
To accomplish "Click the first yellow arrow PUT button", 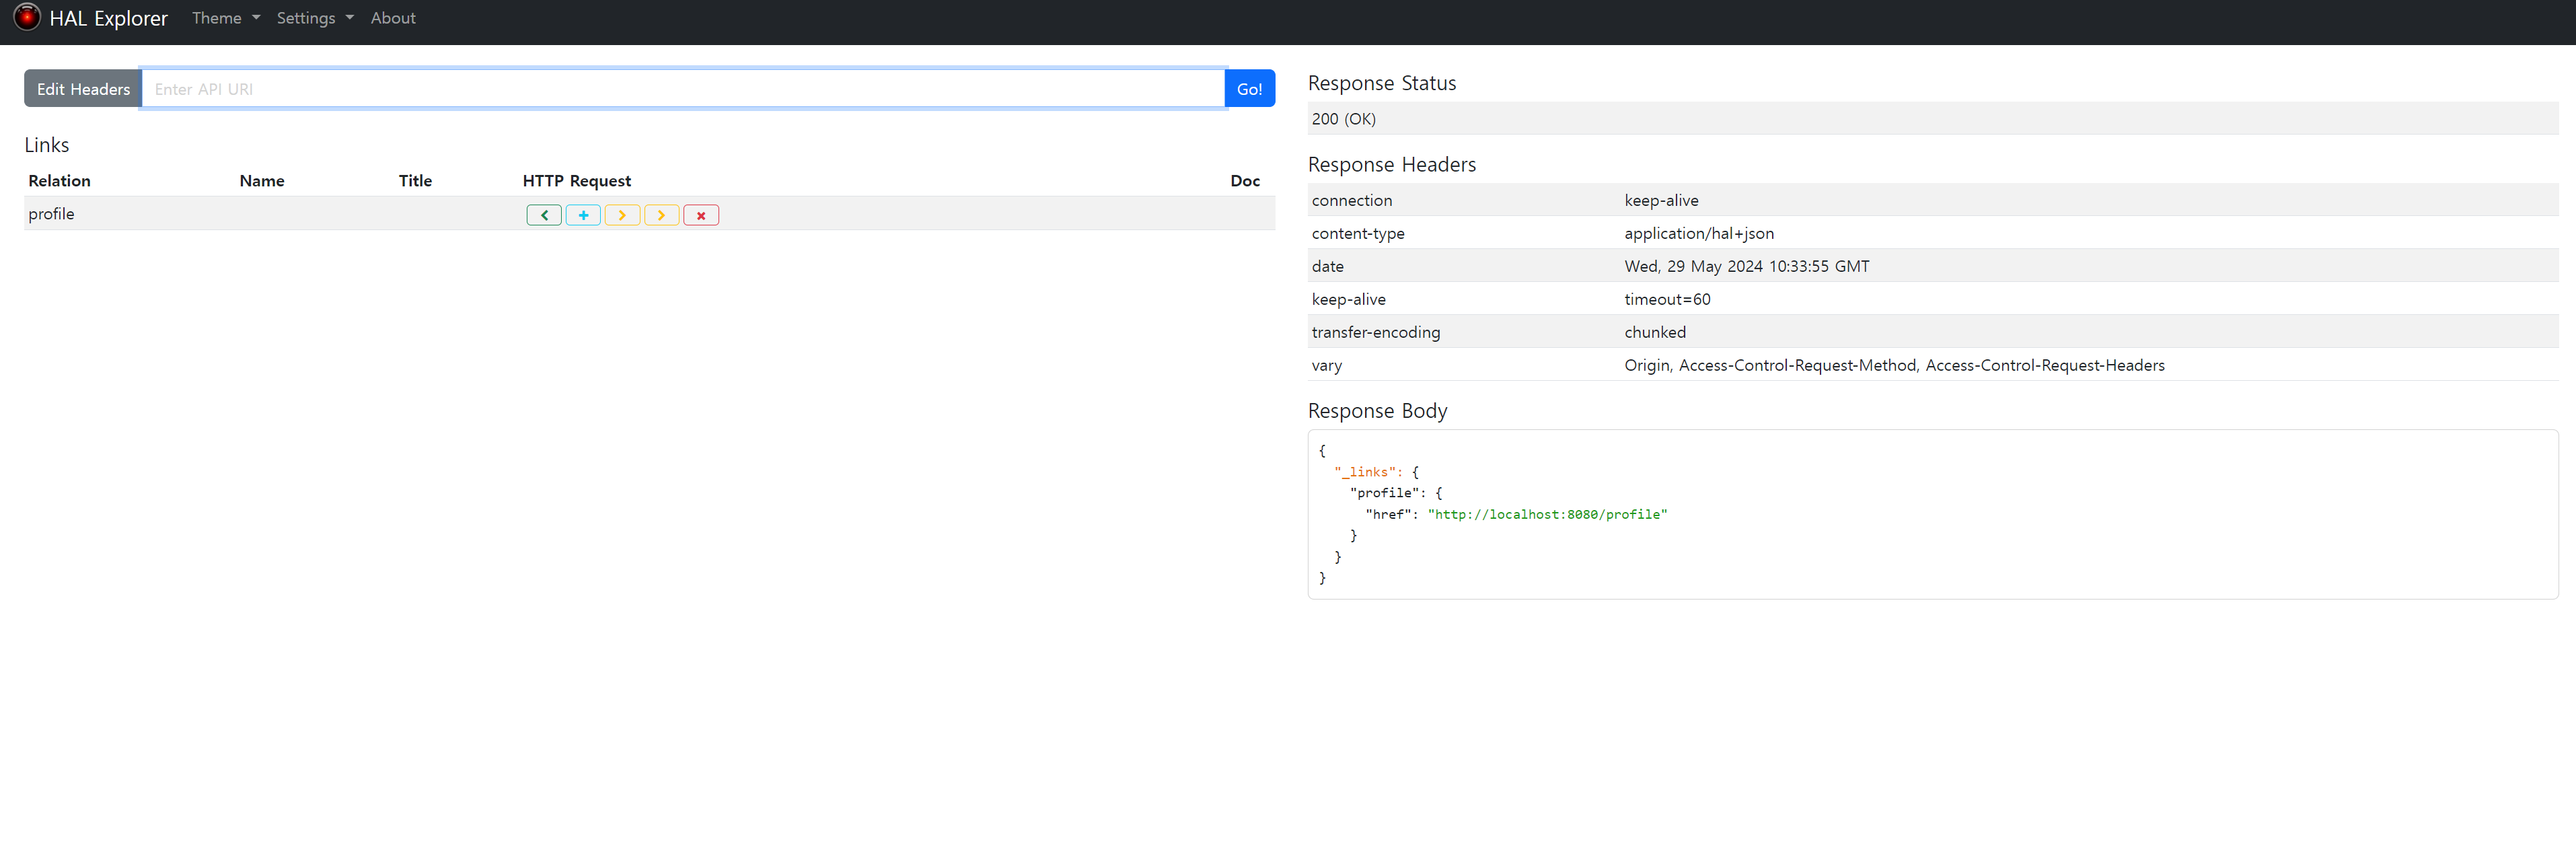I will tap(622, 215).
